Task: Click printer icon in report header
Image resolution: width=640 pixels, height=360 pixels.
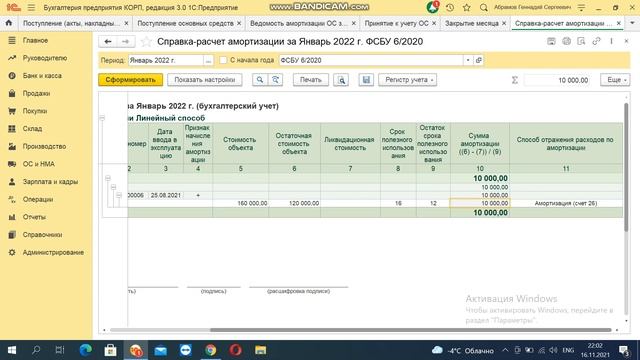Action: [567, 41]
